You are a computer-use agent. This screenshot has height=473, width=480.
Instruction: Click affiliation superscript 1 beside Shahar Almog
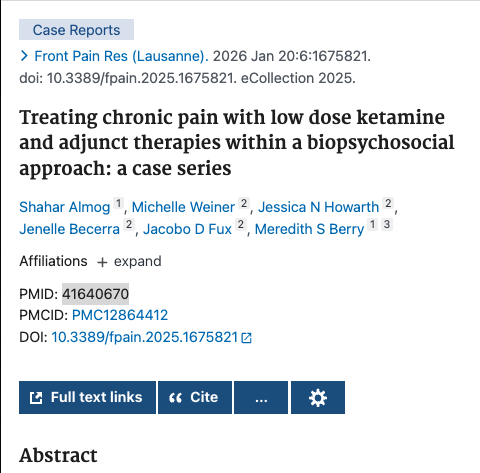point(118,203)
